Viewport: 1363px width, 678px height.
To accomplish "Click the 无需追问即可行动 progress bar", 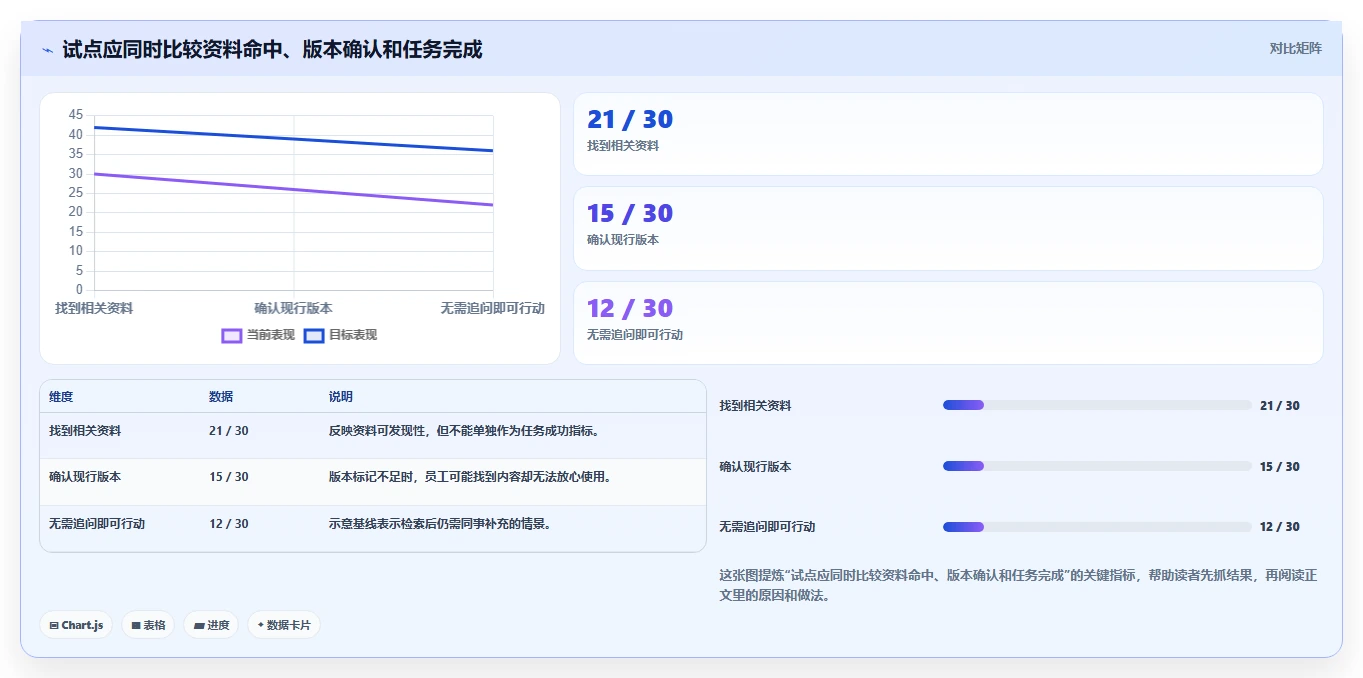I will [x=1097, y=527].
